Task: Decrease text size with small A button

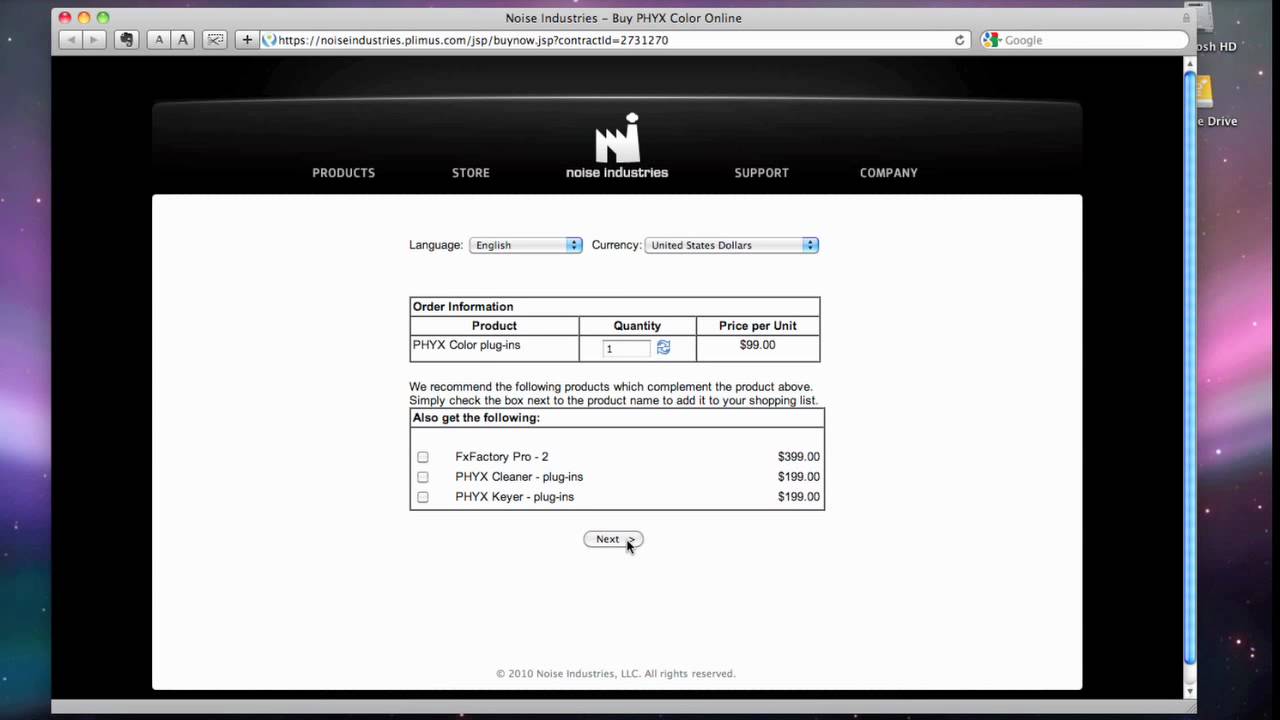Action: (x=158, y=40)
